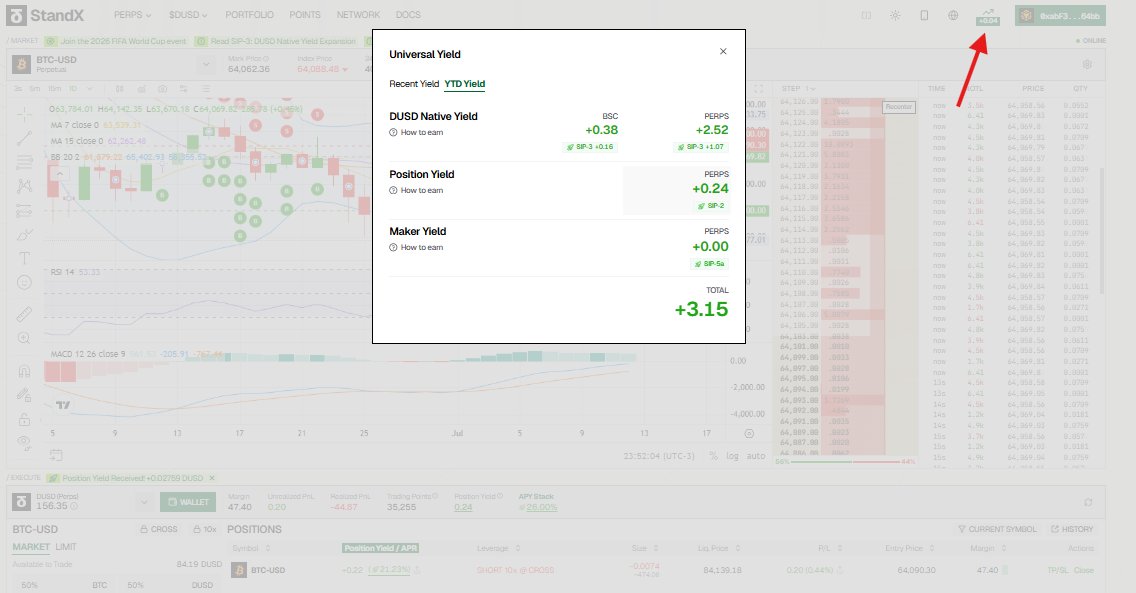Open the language globe icon
The height and width of the screenshot is (593, 1136).
tap(953, 15)
